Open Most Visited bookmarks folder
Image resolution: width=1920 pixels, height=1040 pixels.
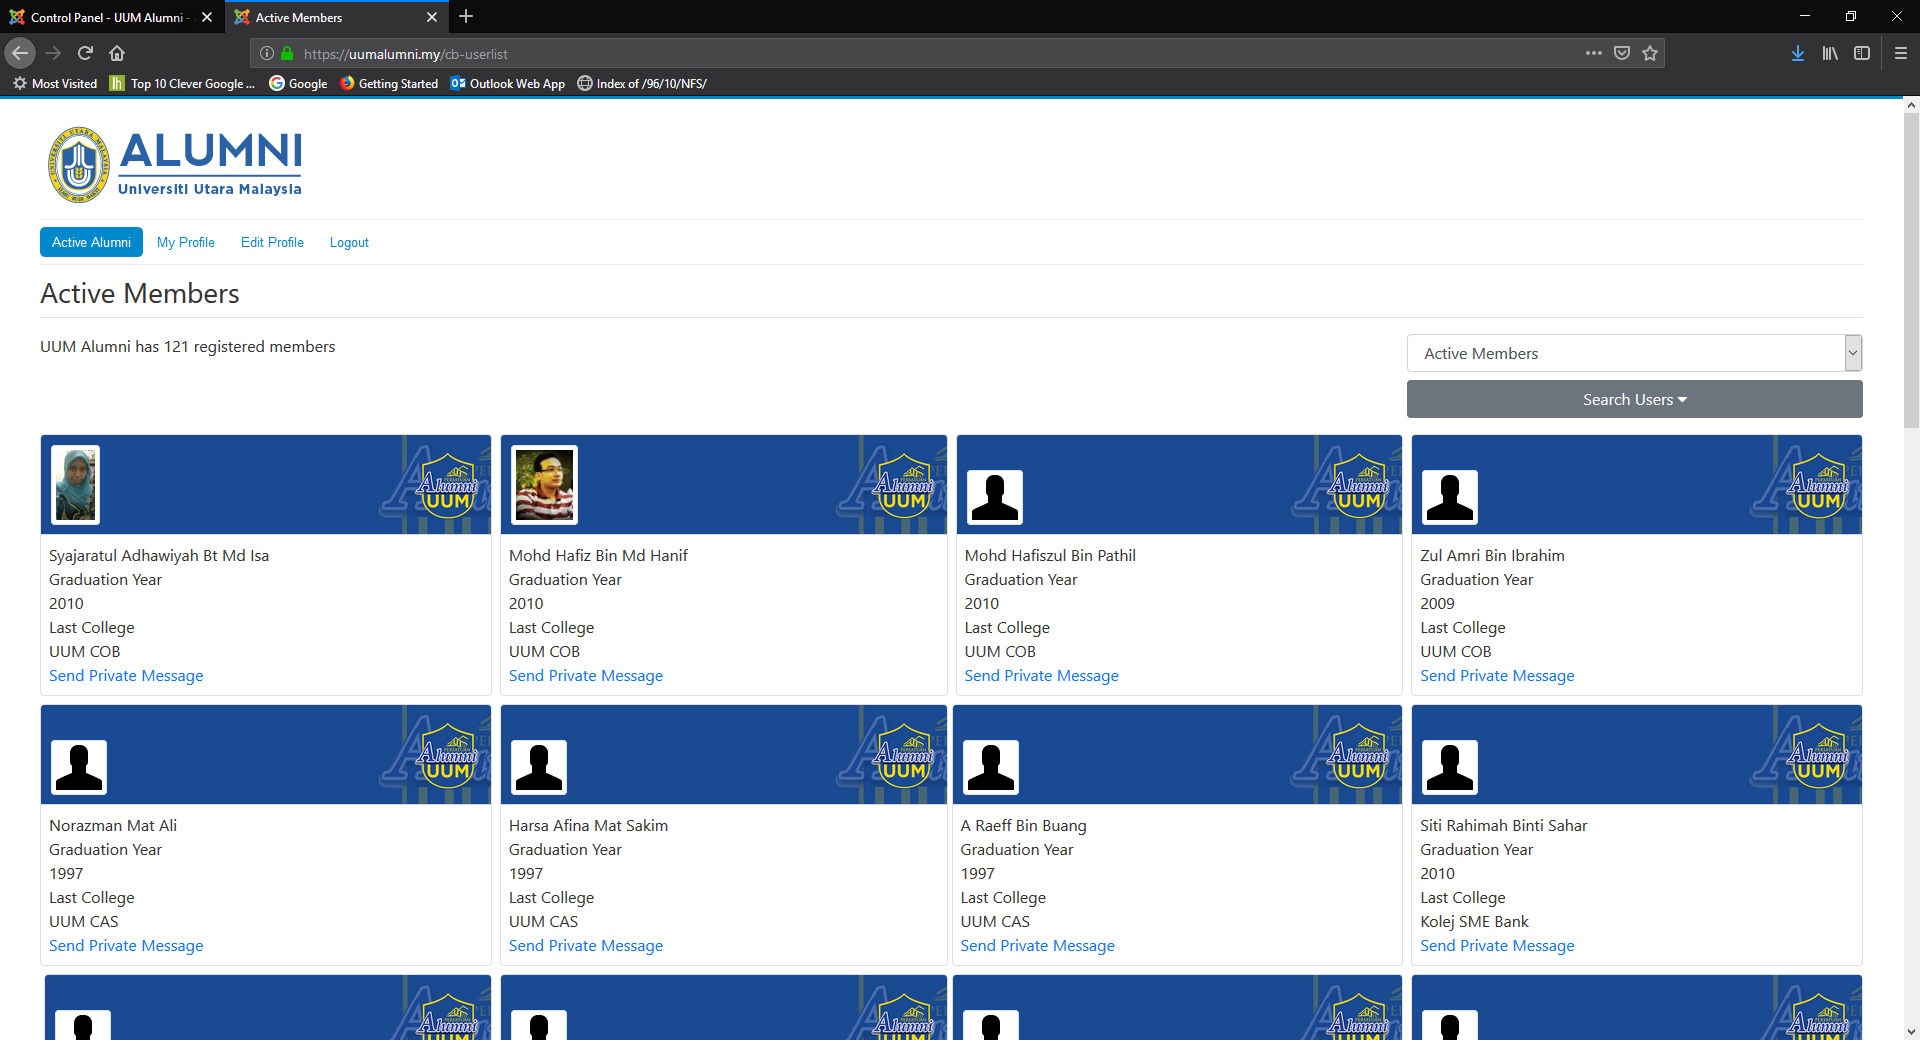(x=55, y=83)
